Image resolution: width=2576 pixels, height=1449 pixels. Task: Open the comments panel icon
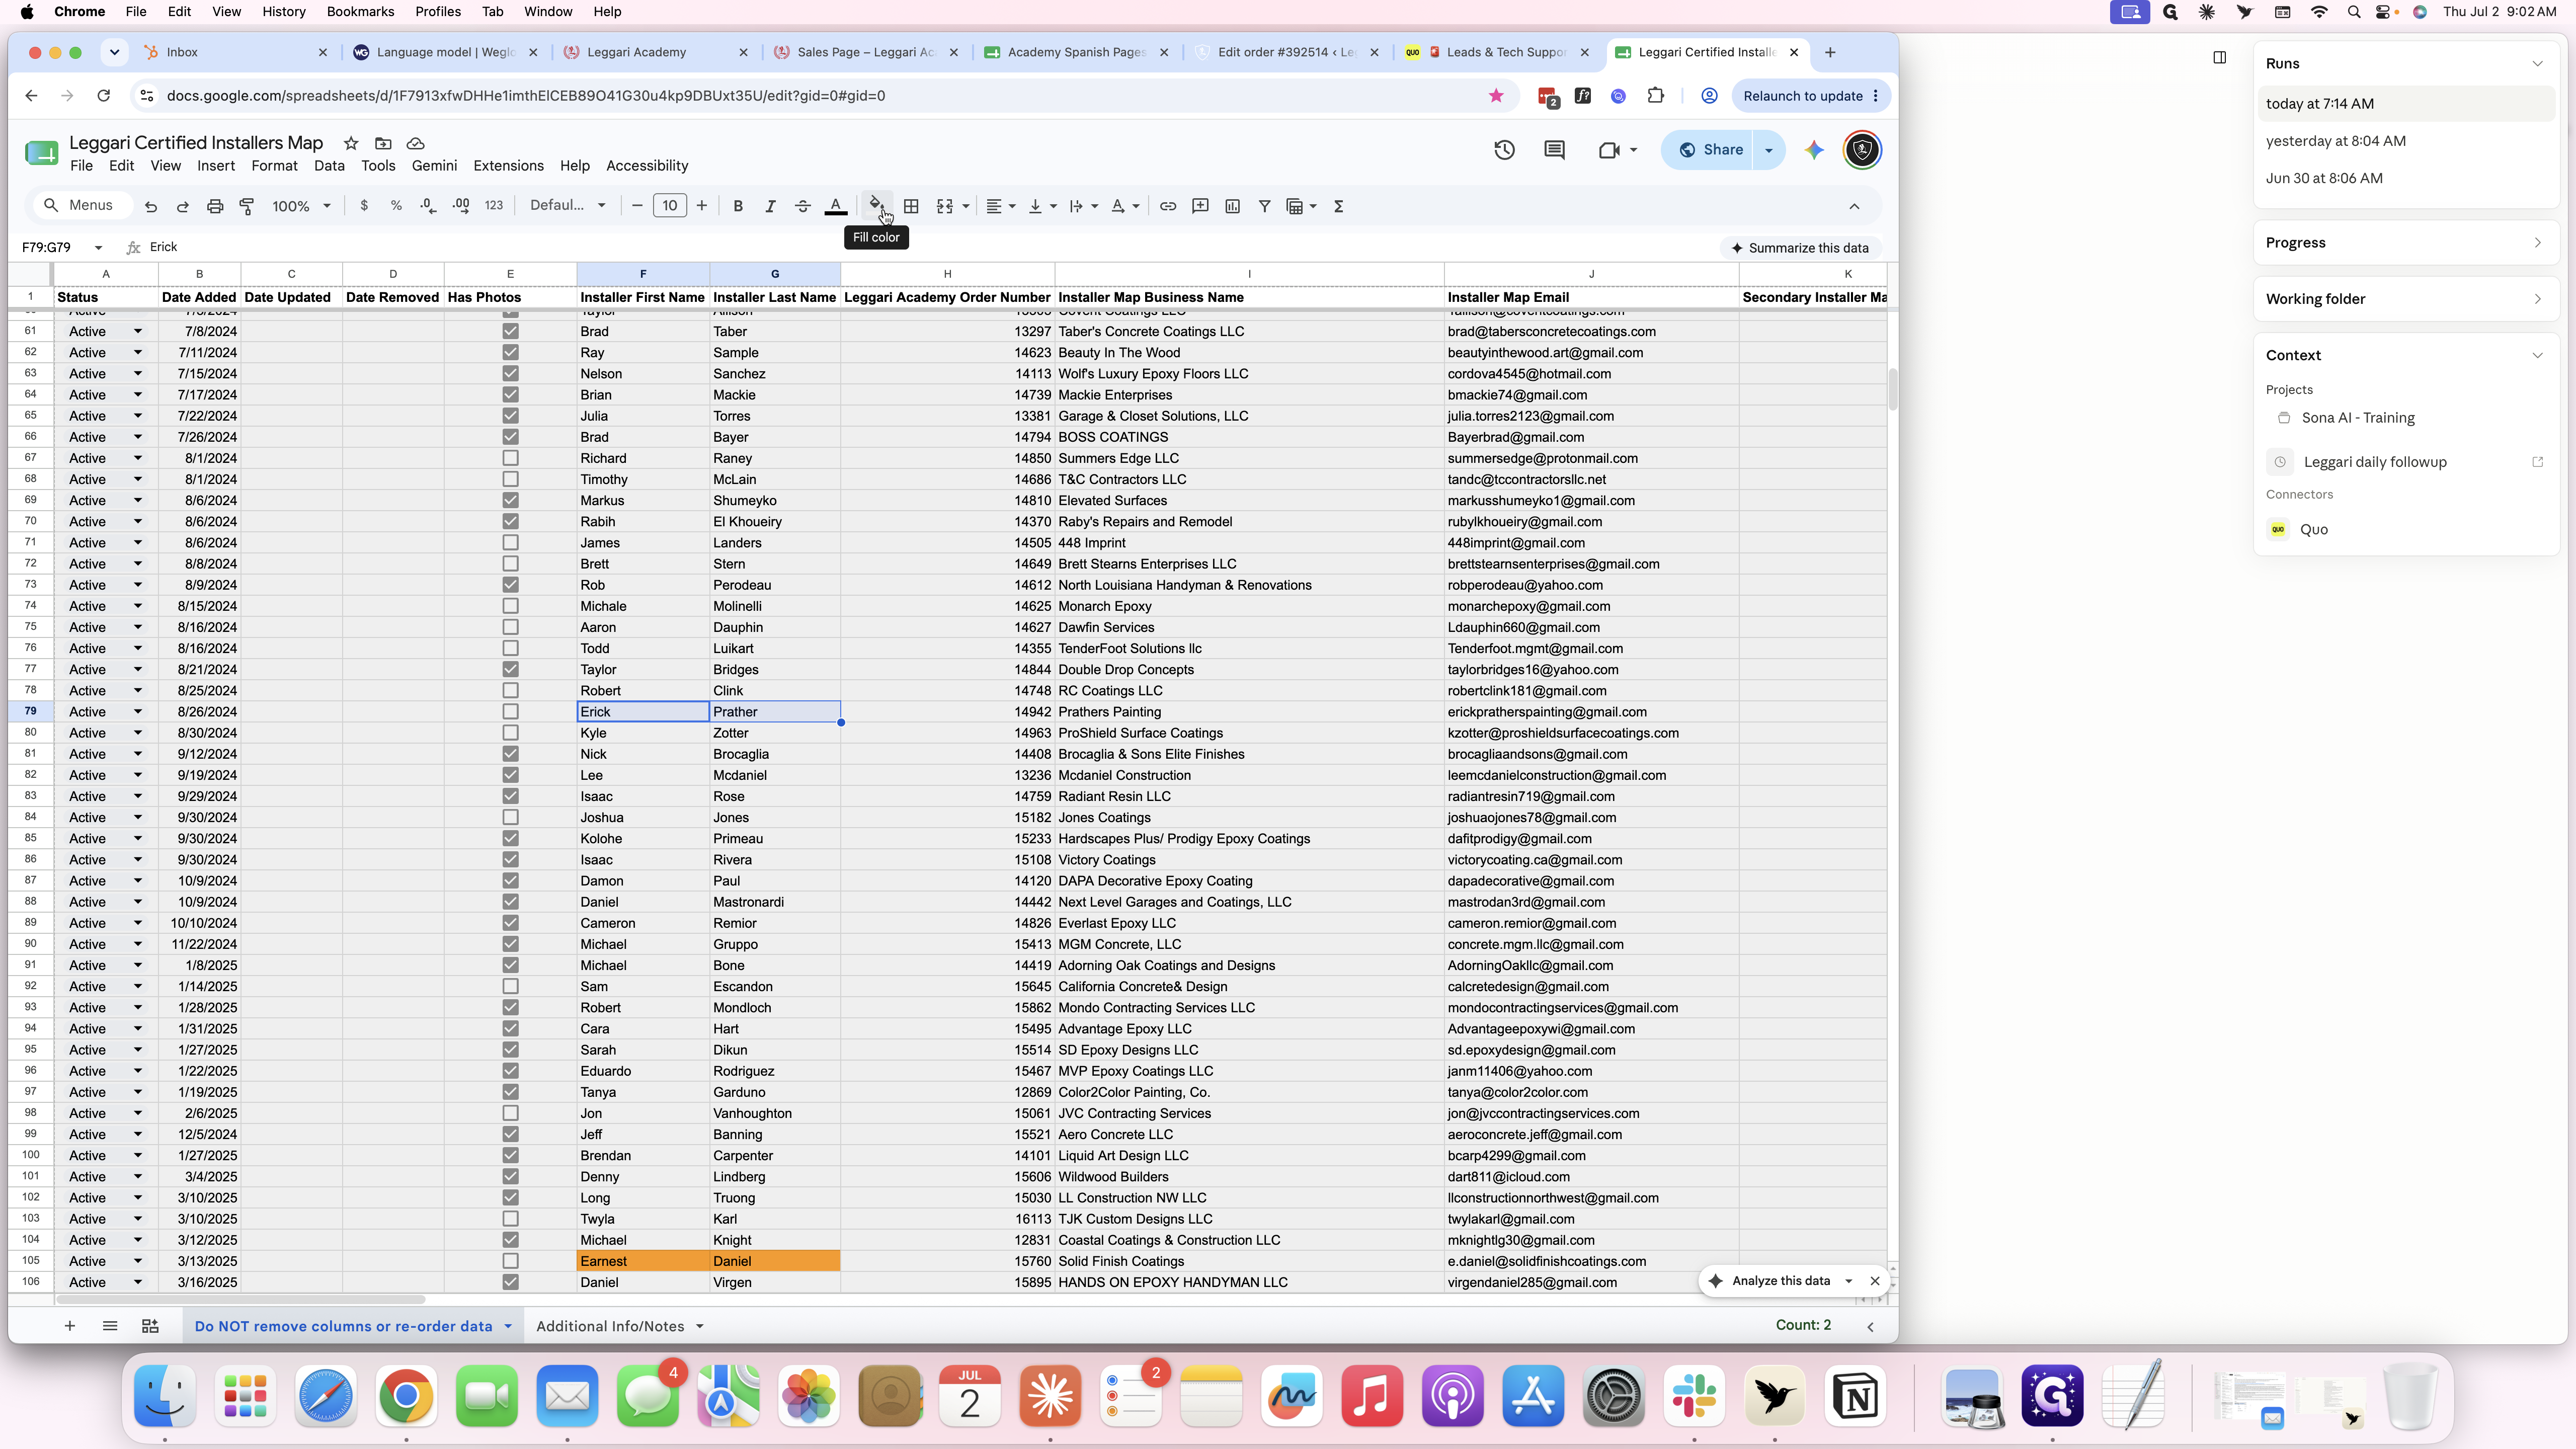[x=1554, y=150]
